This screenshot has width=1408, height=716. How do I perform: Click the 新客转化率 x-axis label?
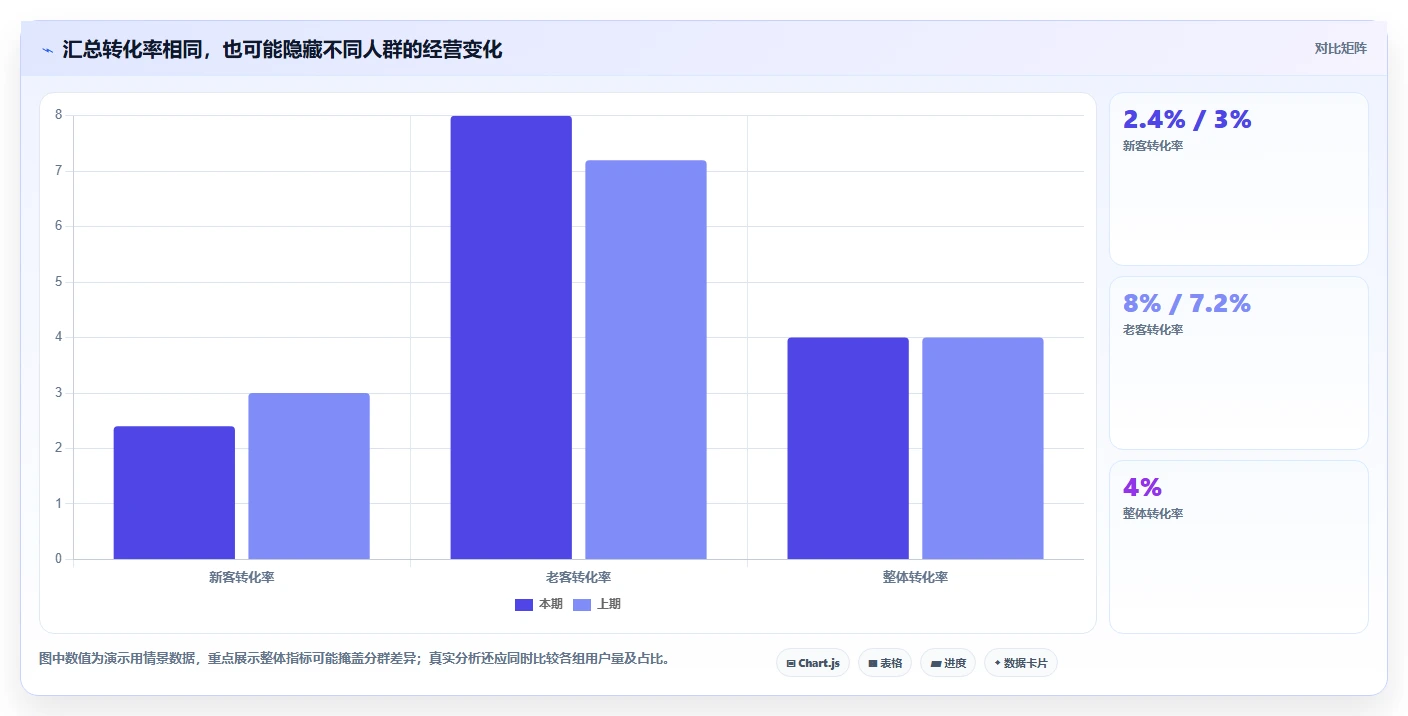242,578
